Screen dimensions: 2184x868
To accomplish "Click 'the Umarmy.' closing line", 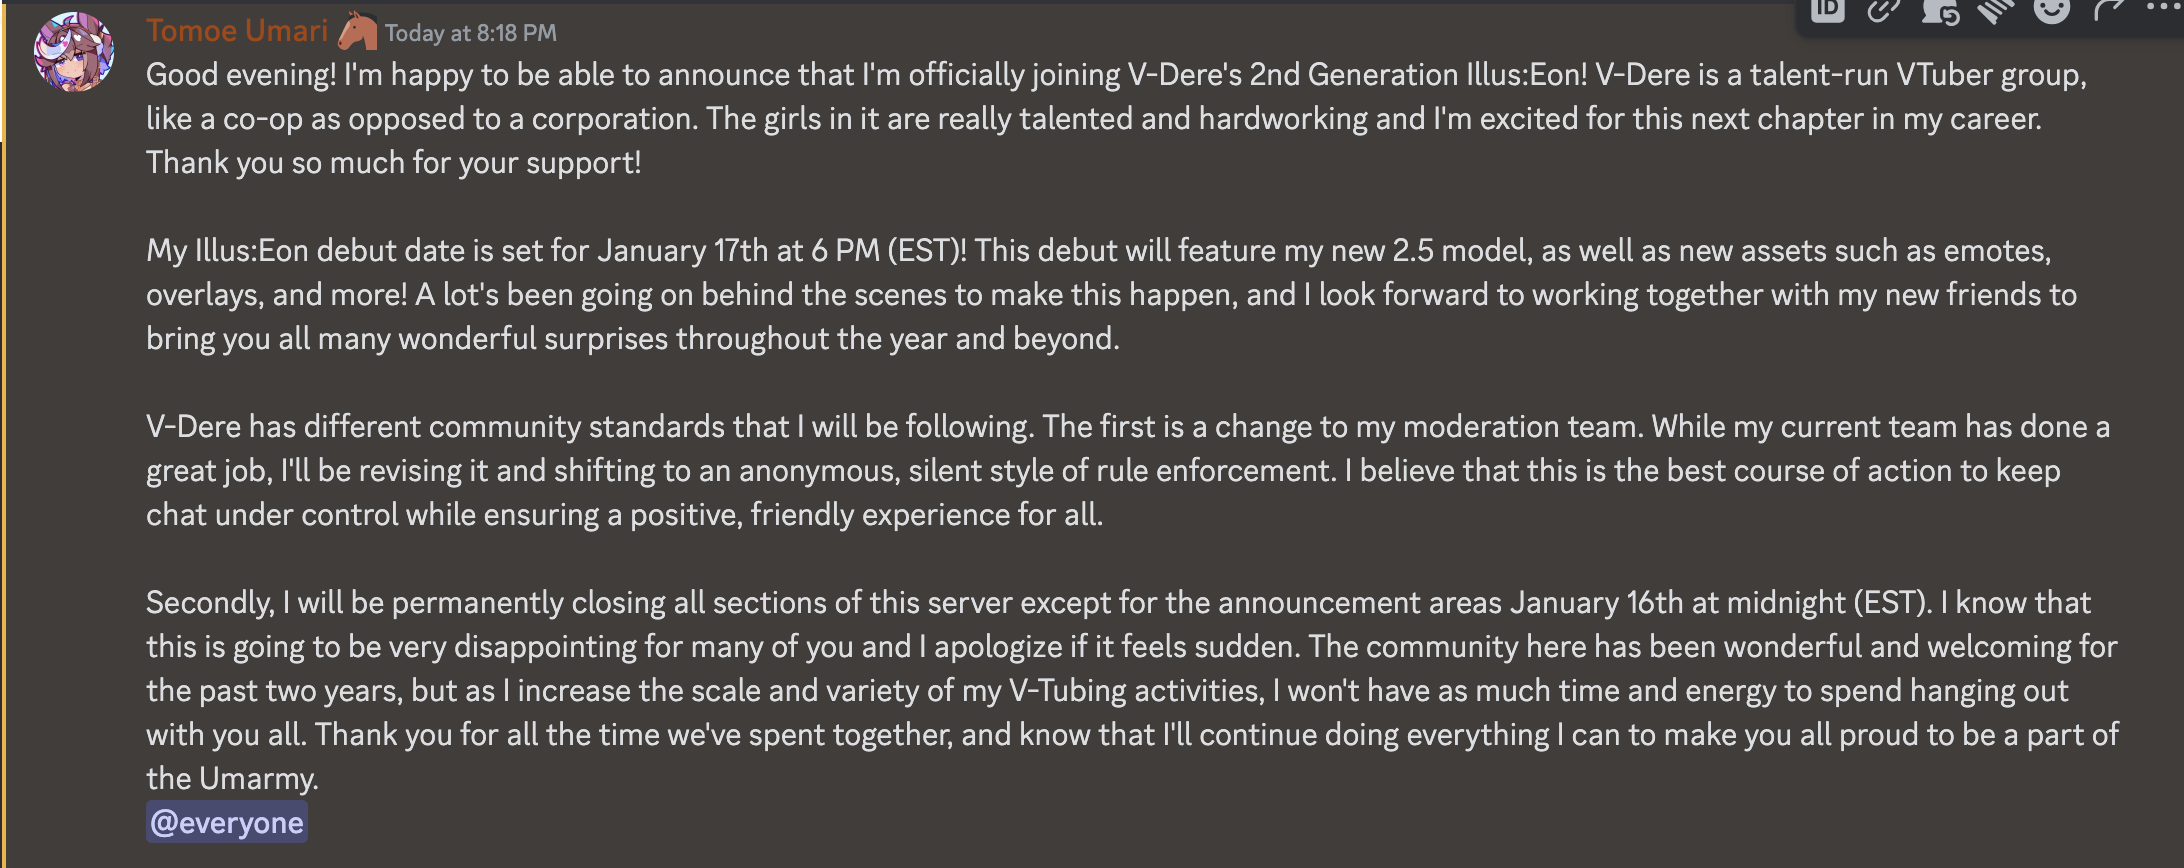I will click(x=232, y=779).
